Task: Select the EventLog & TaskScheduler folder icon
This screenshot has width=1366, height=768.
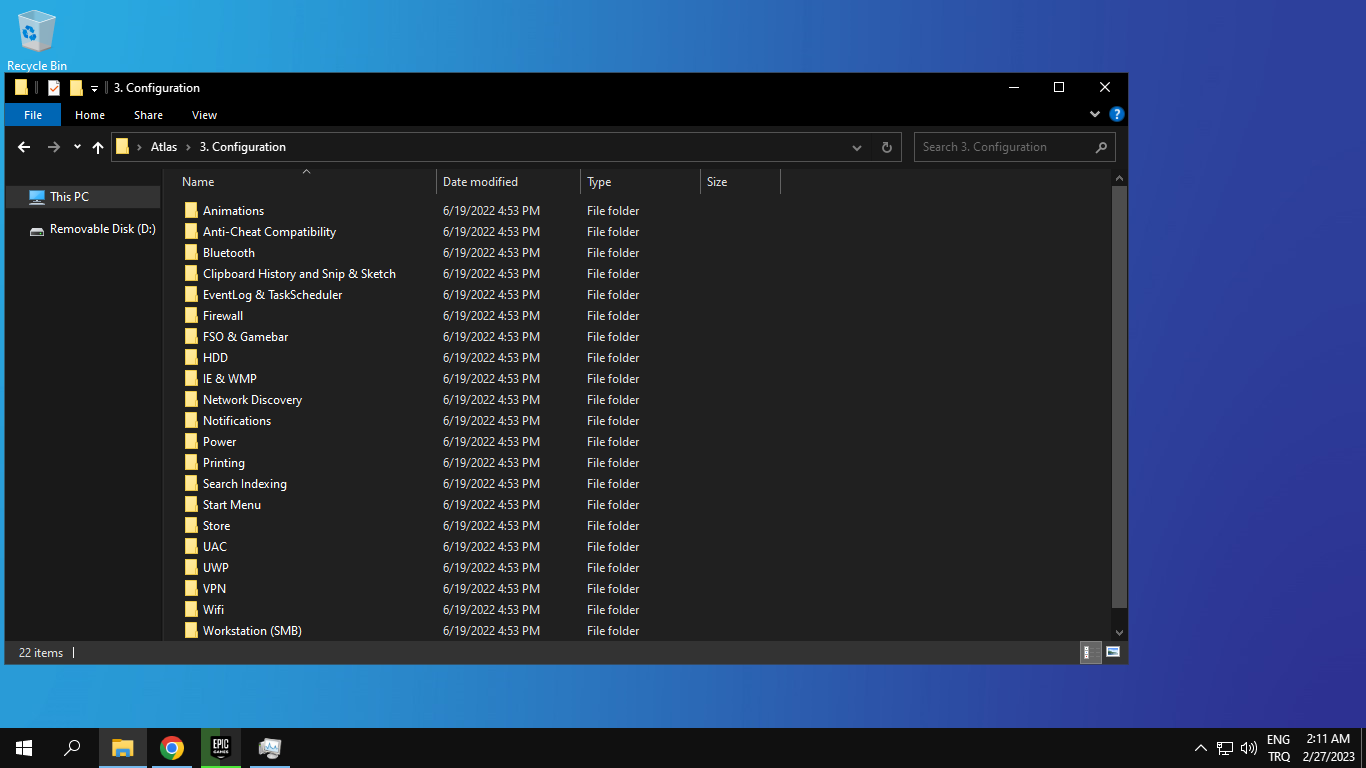Action: (x=192, y=295)
